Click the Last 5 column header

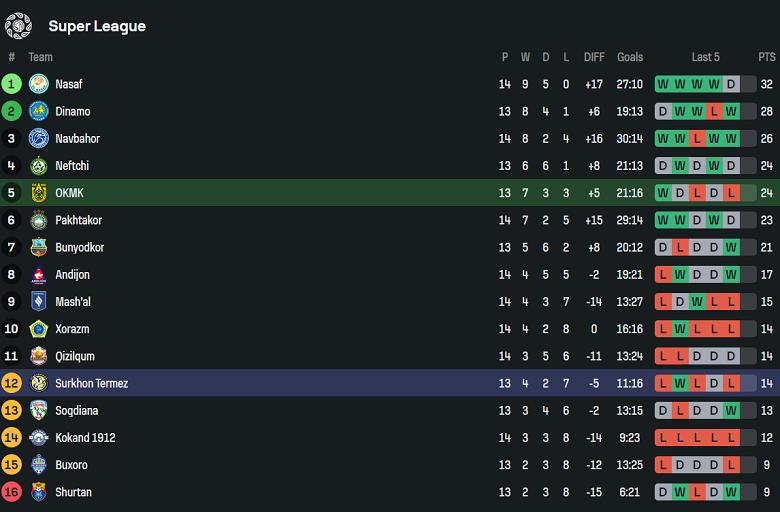click(x=705, y=57)
